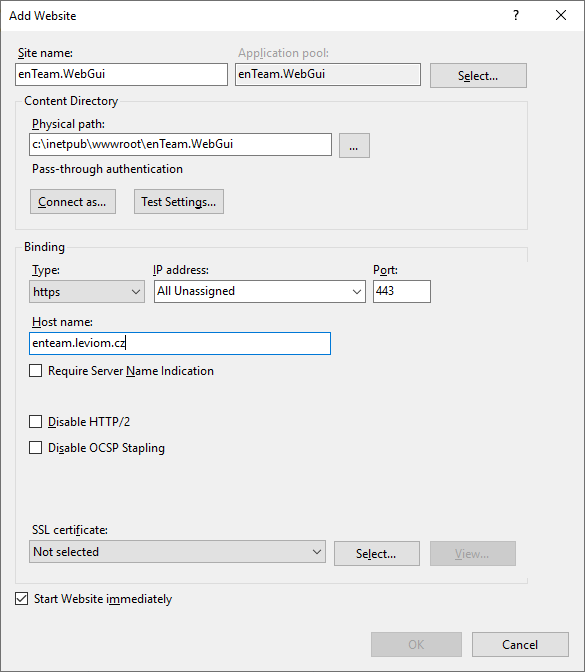Click the Add Website title text
This screenshot has width=585, height=672.
pyautogui.click(x=43, y=16)
